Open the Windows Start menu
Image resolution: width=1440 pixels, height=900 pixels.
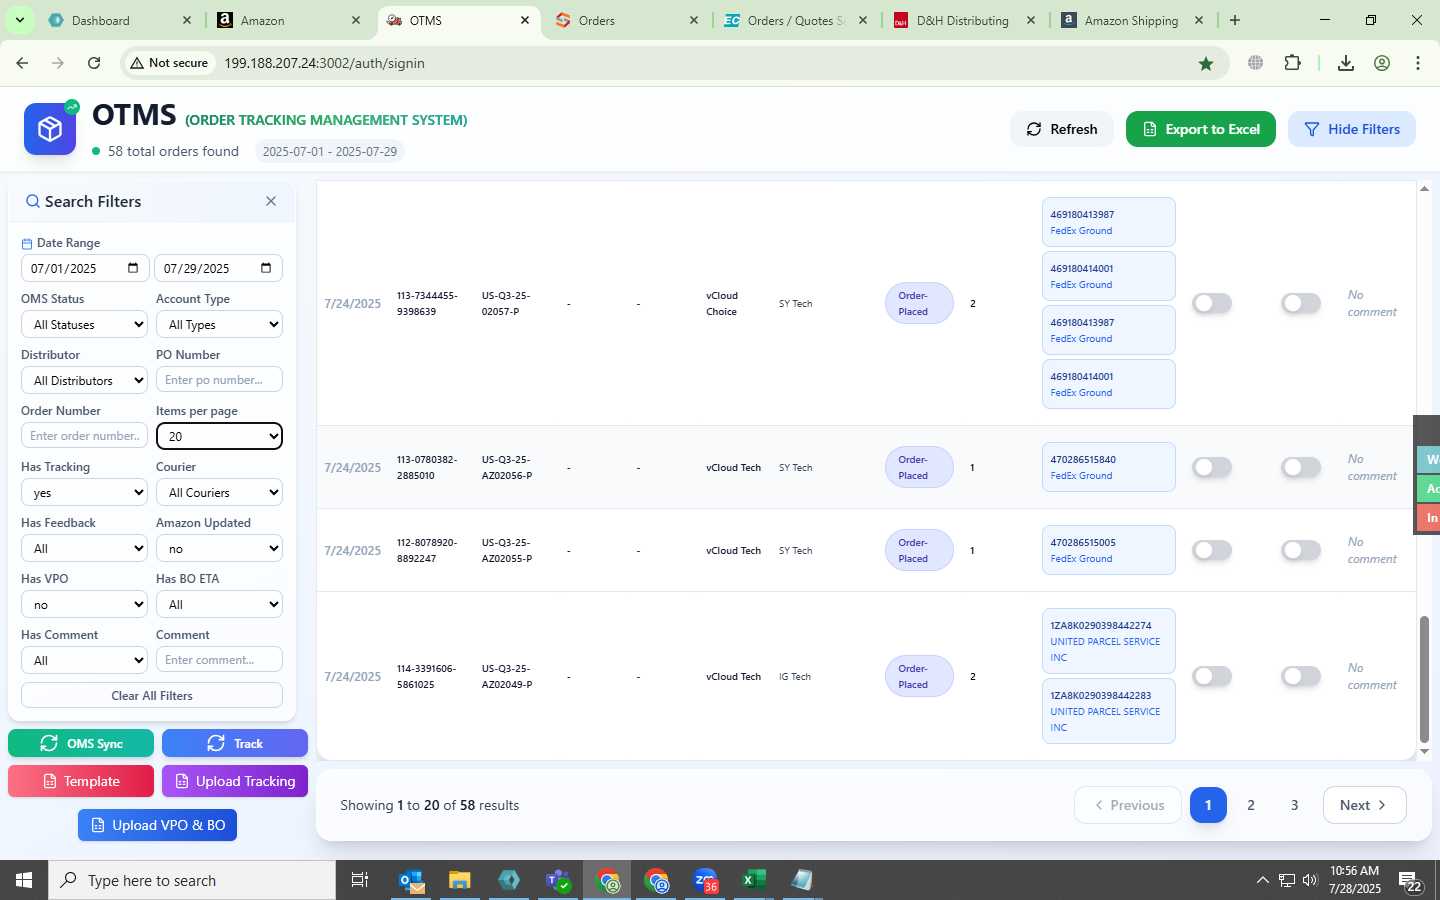point(24,880)
